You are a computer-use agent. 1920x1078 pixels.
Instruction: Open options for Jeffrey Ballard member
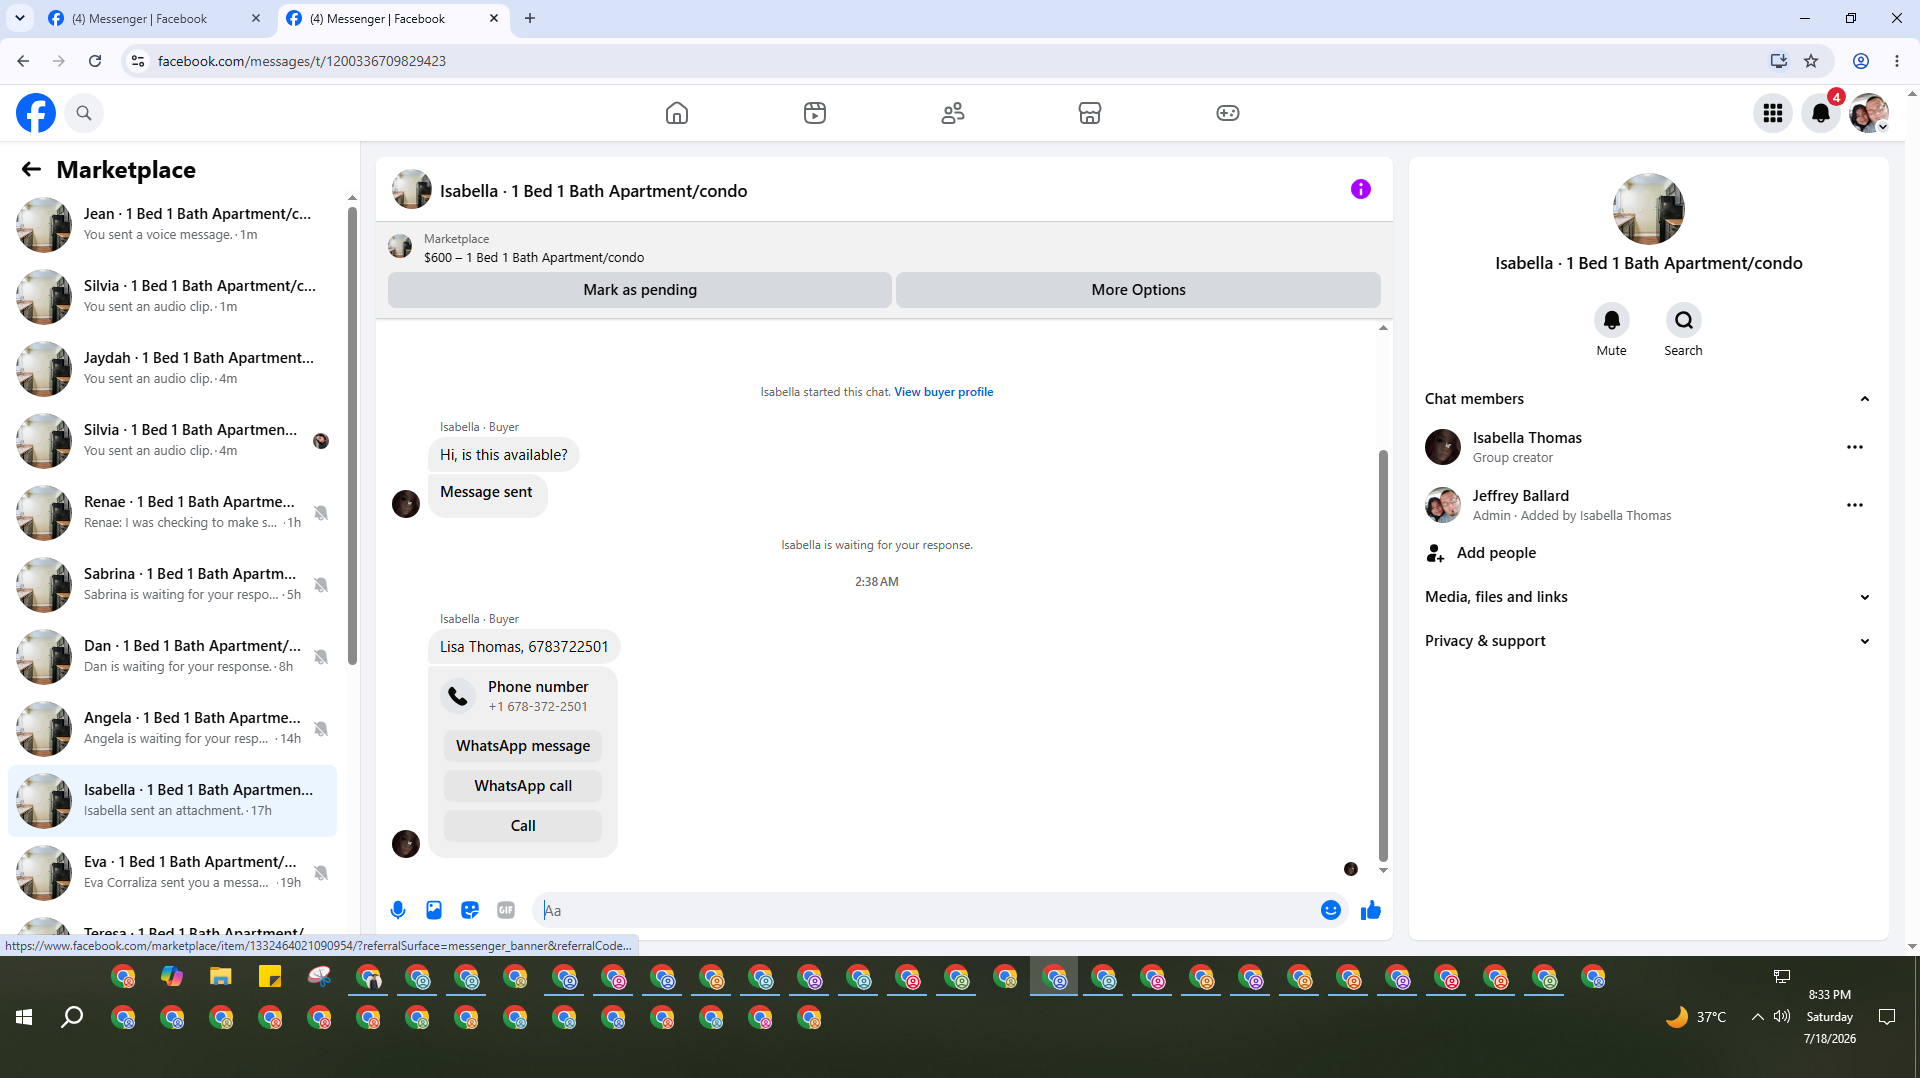coord(1855,505)
